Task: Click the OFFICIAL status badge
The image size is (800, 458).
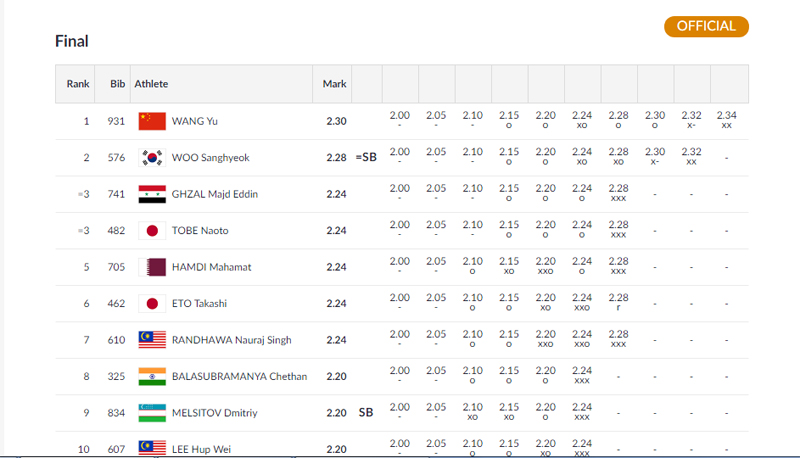Action: point(706,27)
